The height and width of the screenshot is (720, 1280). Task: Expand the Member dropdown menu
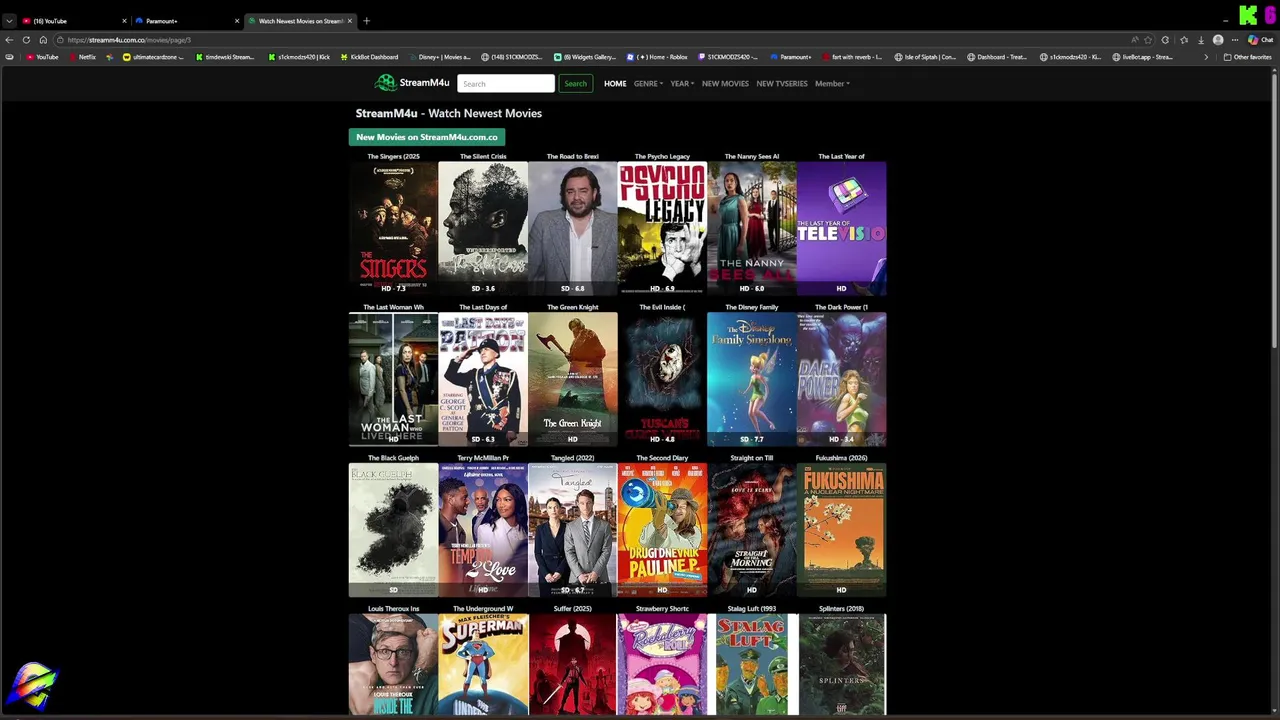click(832, 84)
